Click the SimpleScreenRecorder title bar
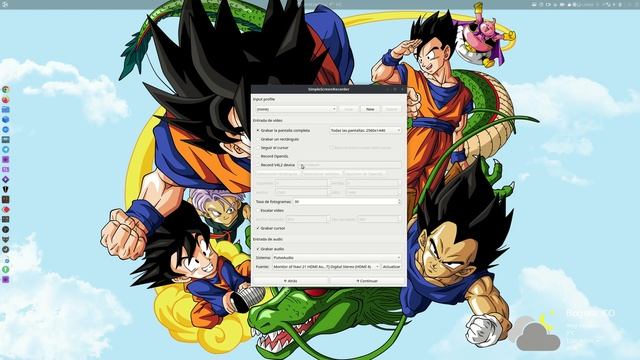 (x=329, y=89)
